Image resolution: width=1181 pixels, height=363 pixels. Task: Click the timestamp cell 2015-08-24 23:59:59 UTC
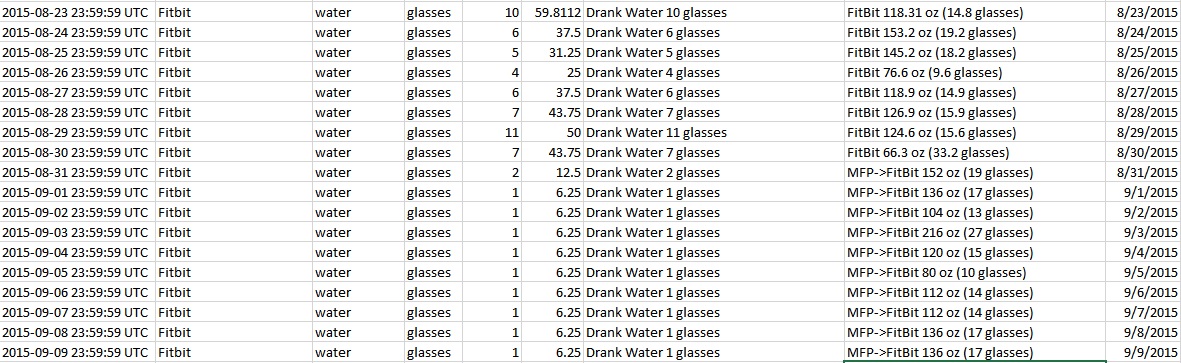(x=78, y=32)
